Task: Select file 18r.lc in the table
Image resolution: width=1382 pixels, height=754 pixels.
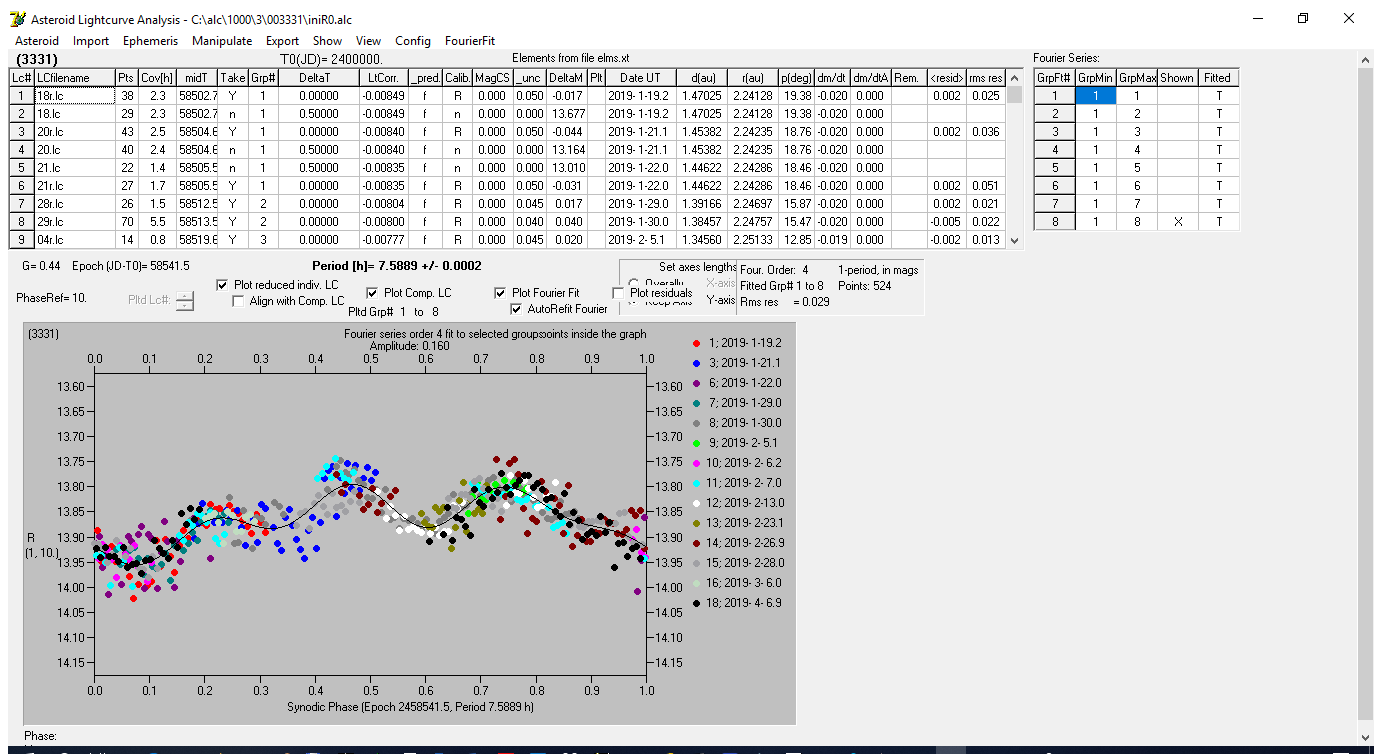Action: tap(74, 96)
